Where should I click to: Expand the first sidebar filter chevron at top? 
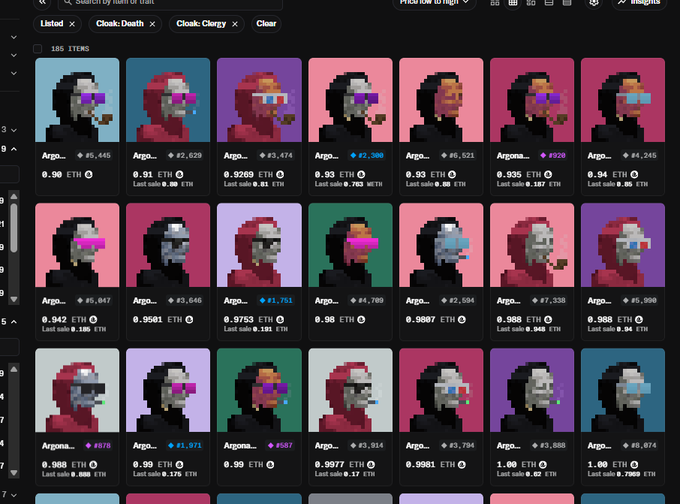coord(14,37)
